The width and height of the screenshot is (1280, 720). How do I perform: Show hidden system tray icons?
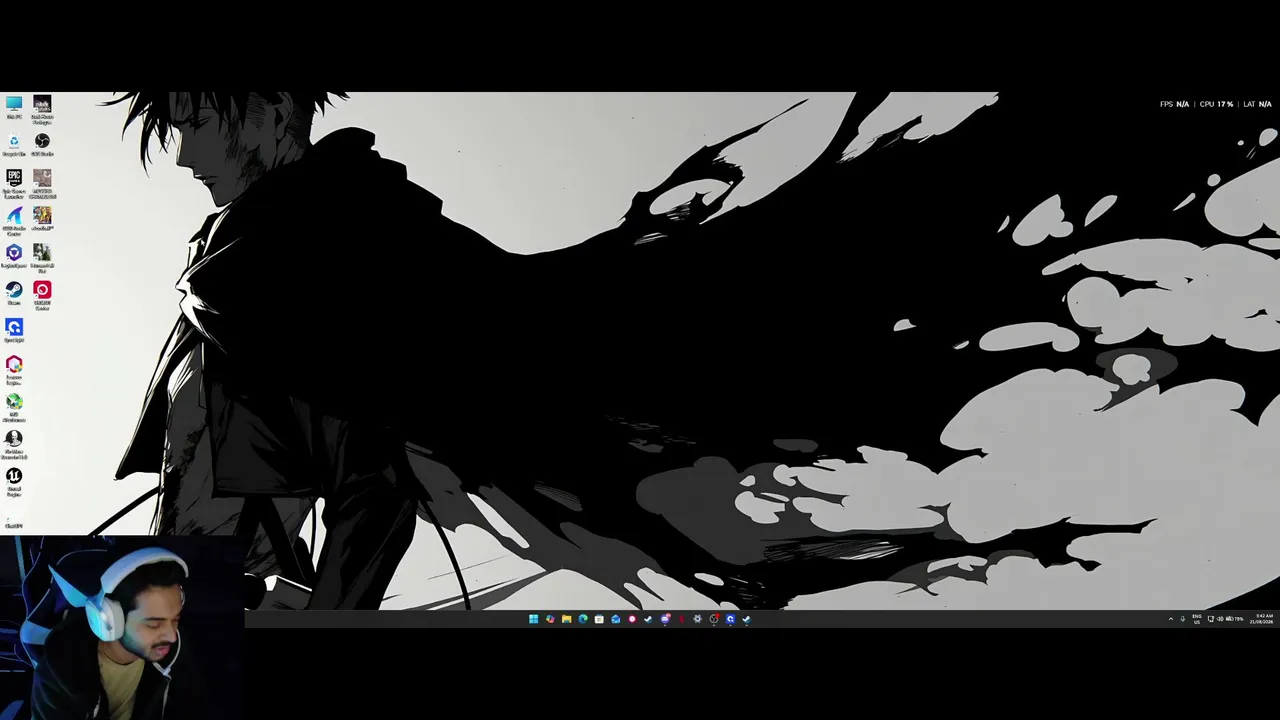click(1171, 619)
